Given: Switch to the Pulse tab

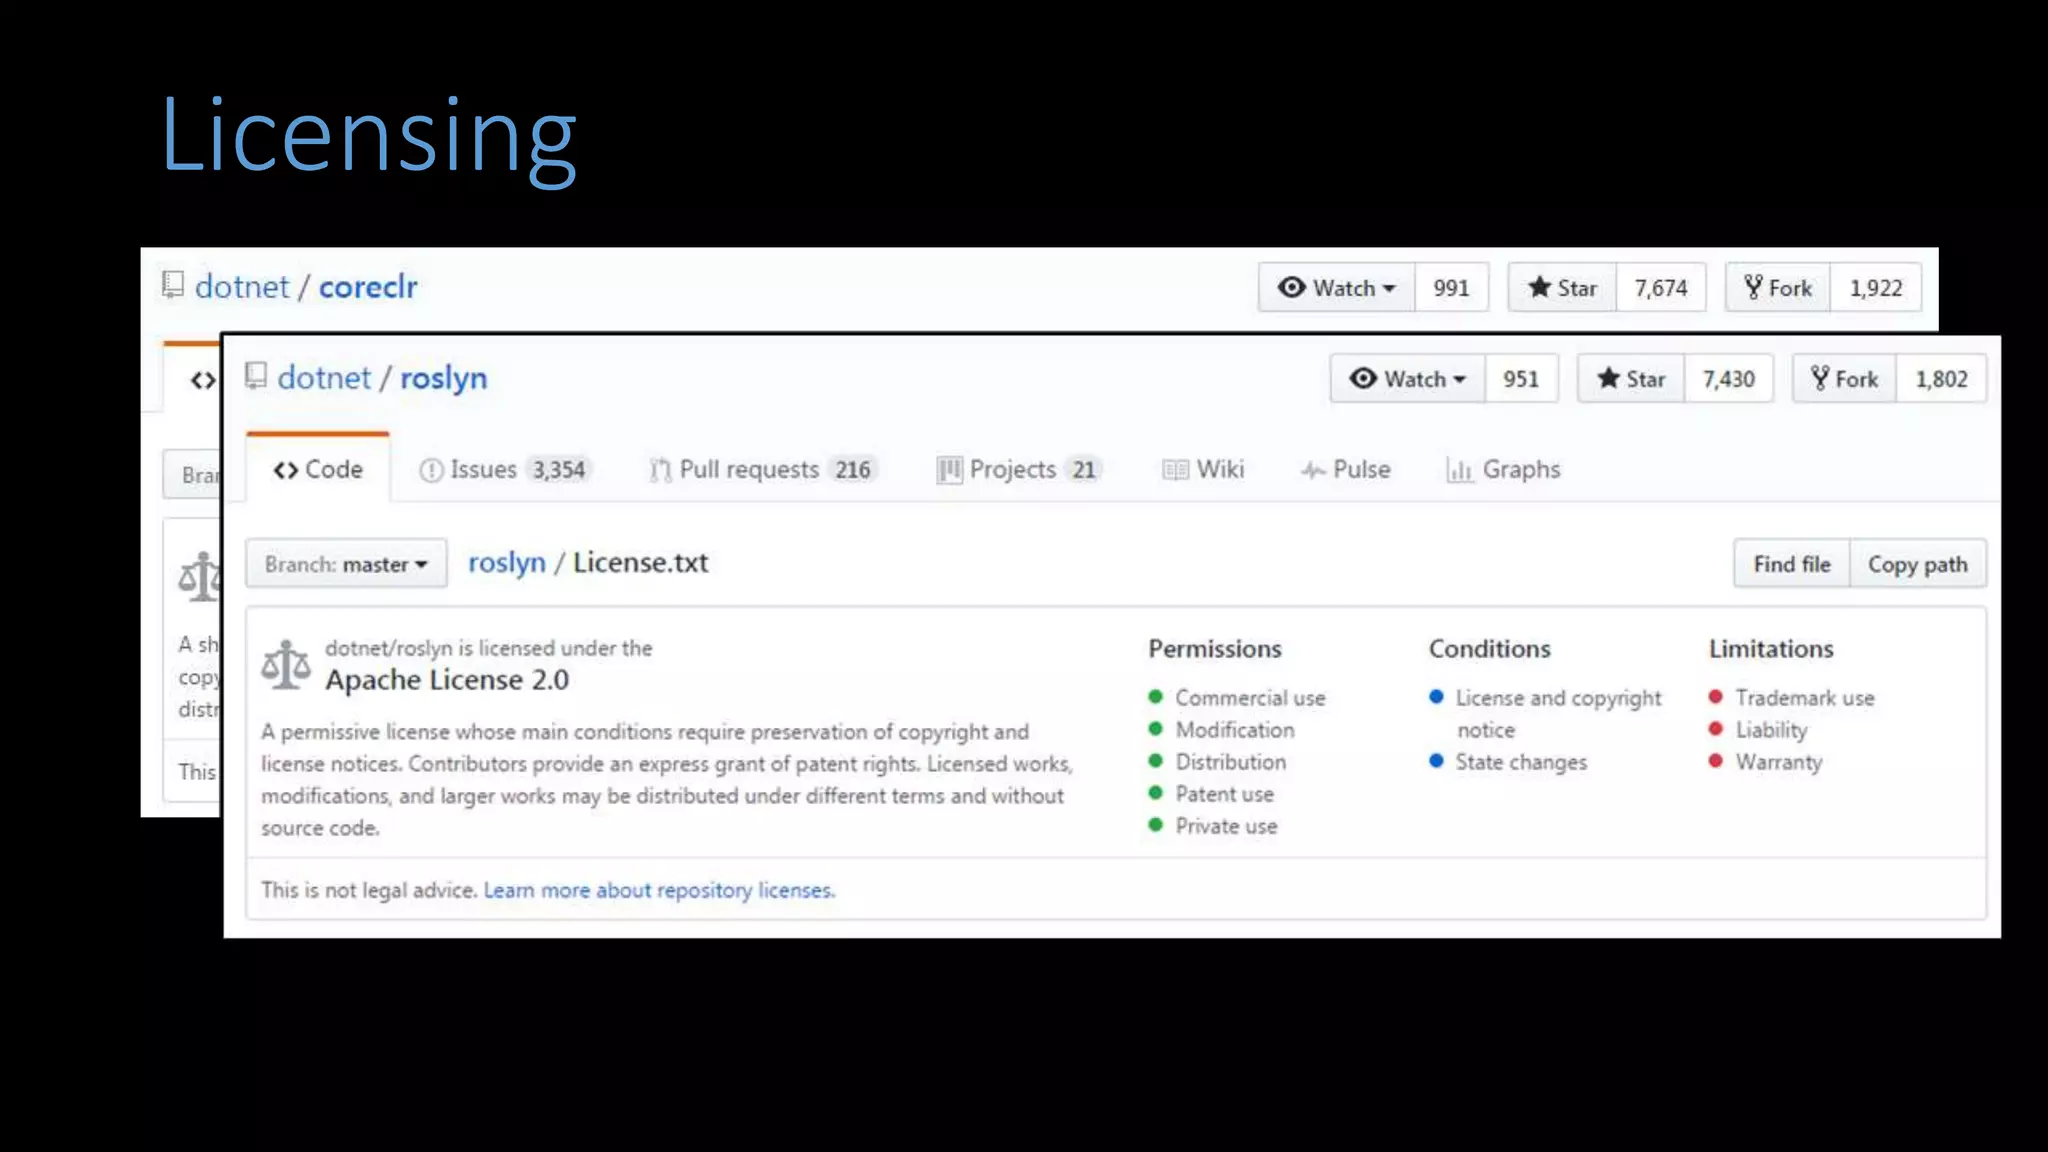Looking at the screenshot, I should 1346,470.
